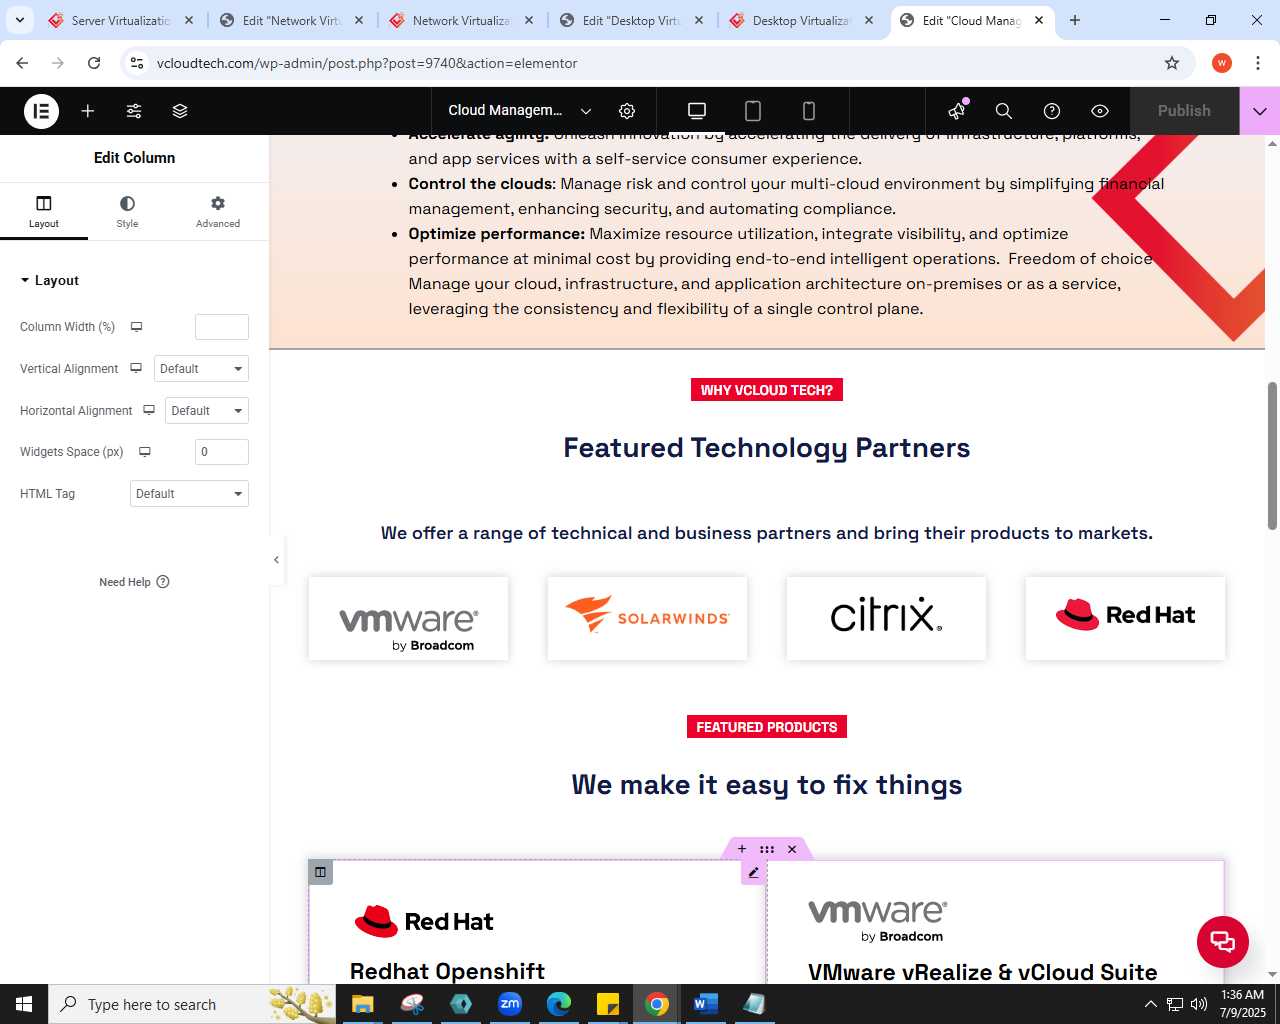Click the Windows Start button

point(24,1004)
